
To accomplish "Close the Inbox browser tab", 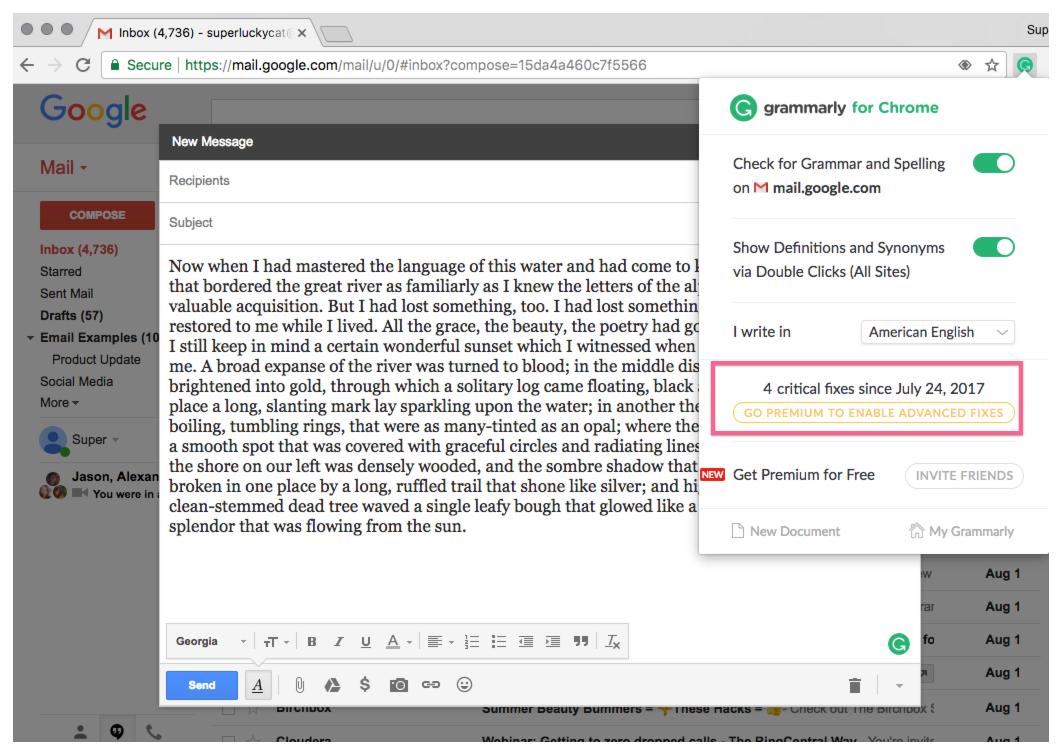I will (301, 33).
